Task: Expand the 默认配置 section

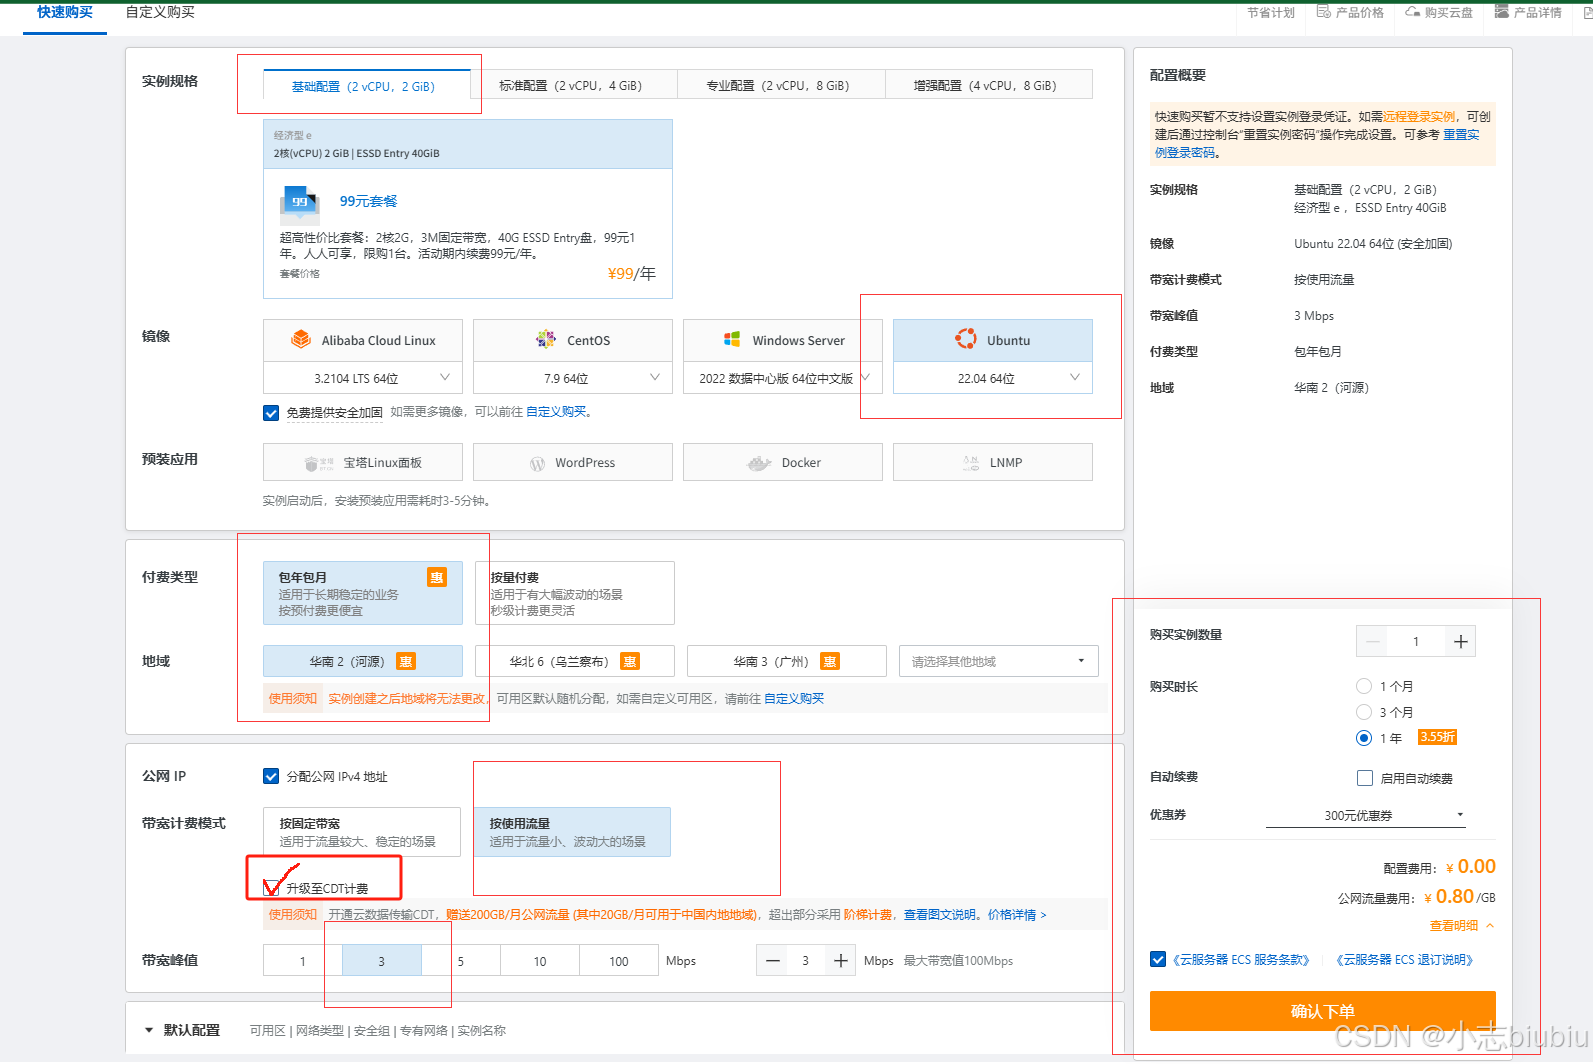Action: 149,1030
